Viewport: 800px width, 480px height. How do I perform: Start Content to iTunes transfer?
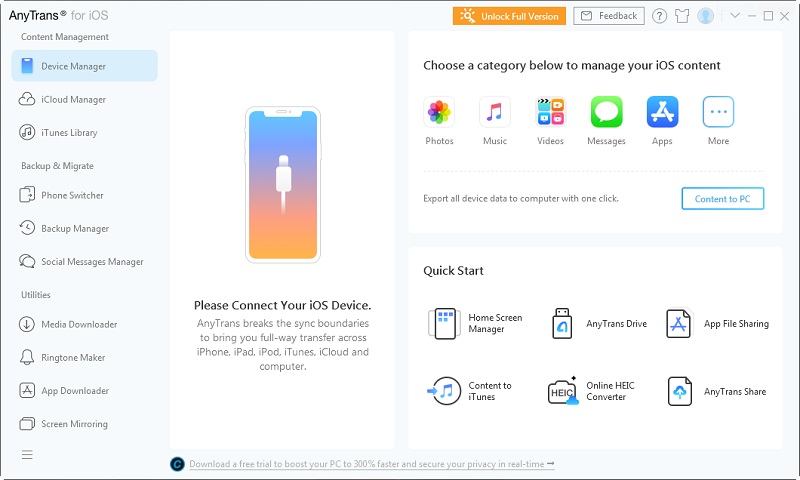click(469, 391)
